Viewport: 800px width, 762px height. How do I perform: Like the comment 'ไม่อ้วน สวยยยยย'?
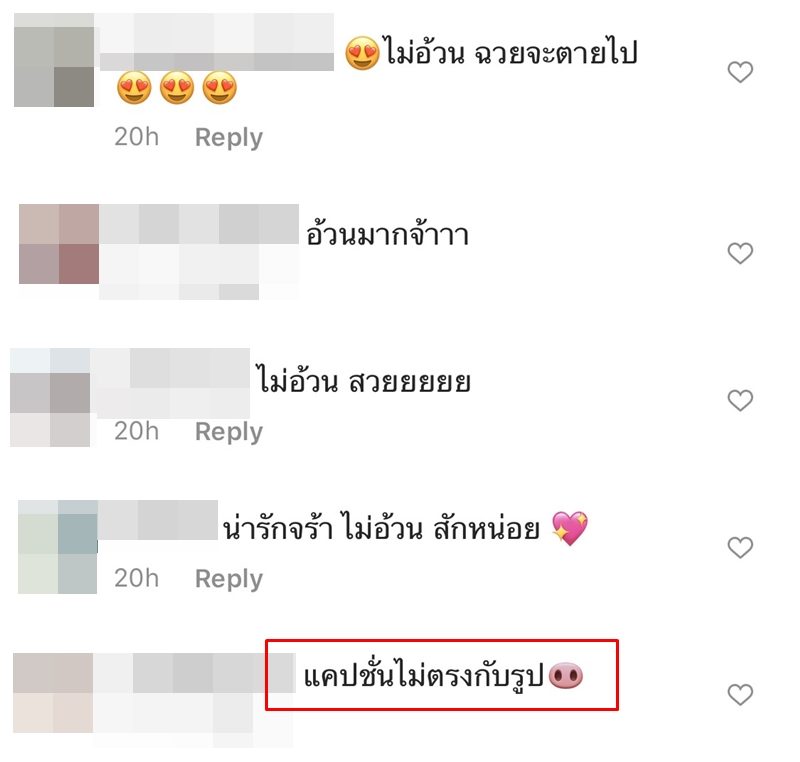point(740,400)
